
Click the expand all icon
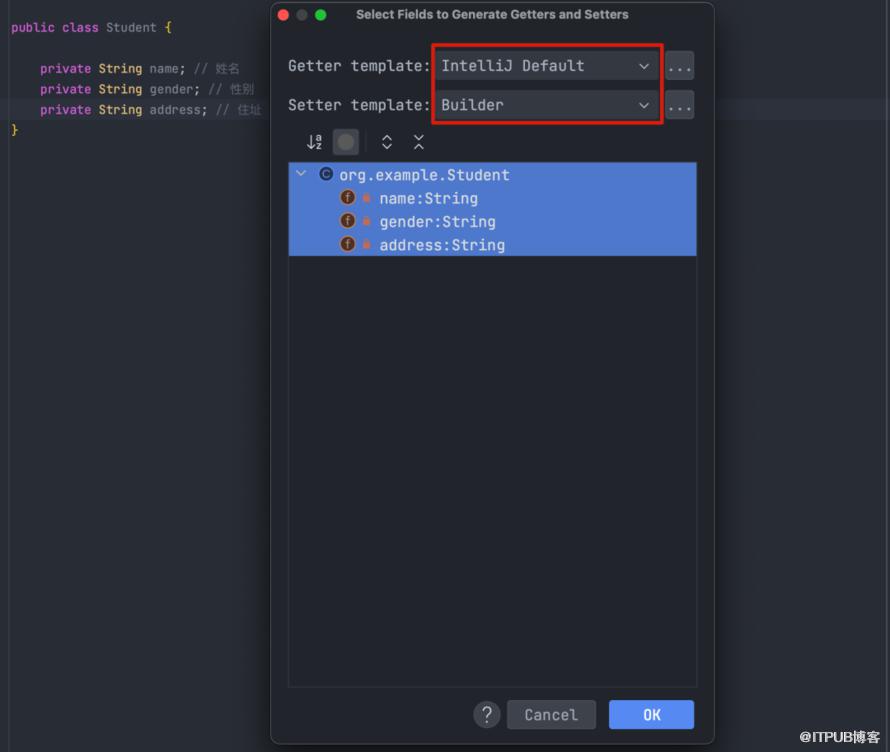(x=387, y=142)
